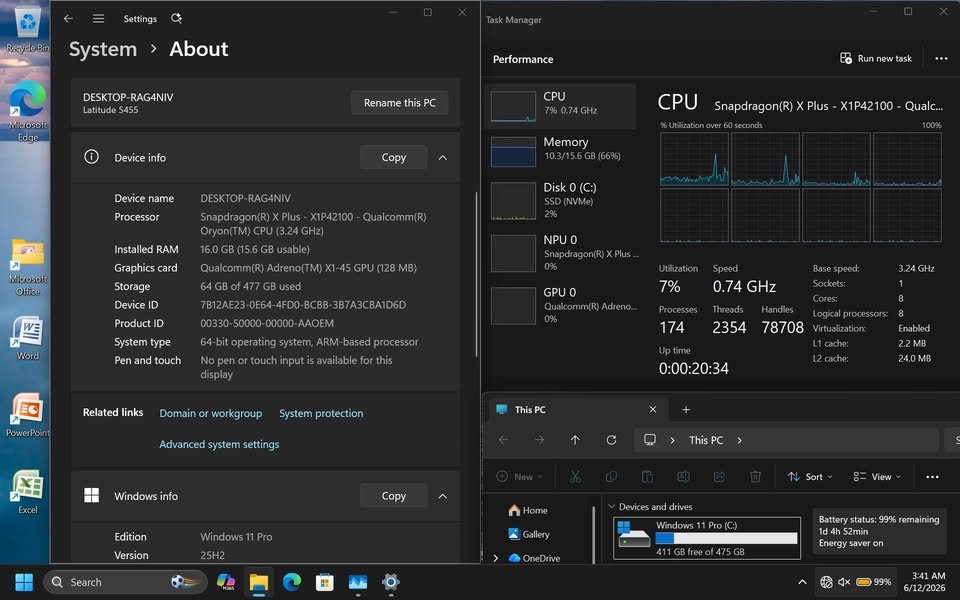Click the clock showing 3:41 AM

pyautogui.click(x=924, y=582)
